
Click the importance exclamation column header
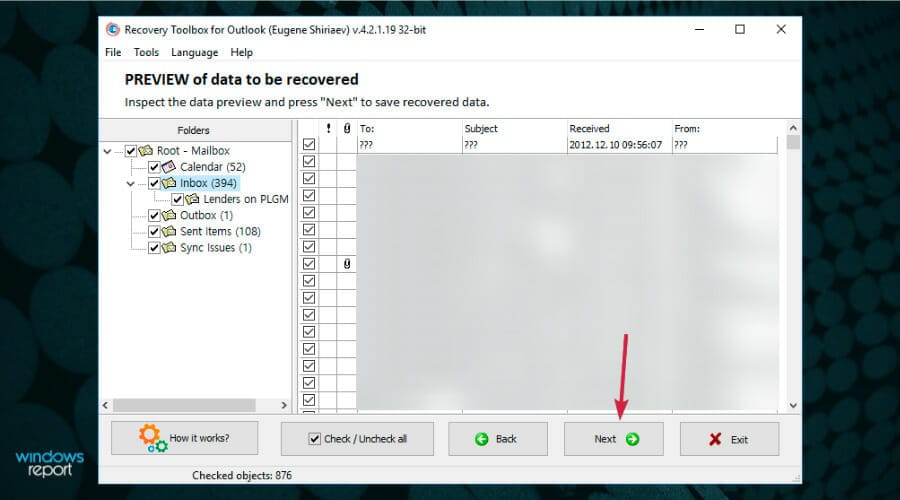[328, 129]
